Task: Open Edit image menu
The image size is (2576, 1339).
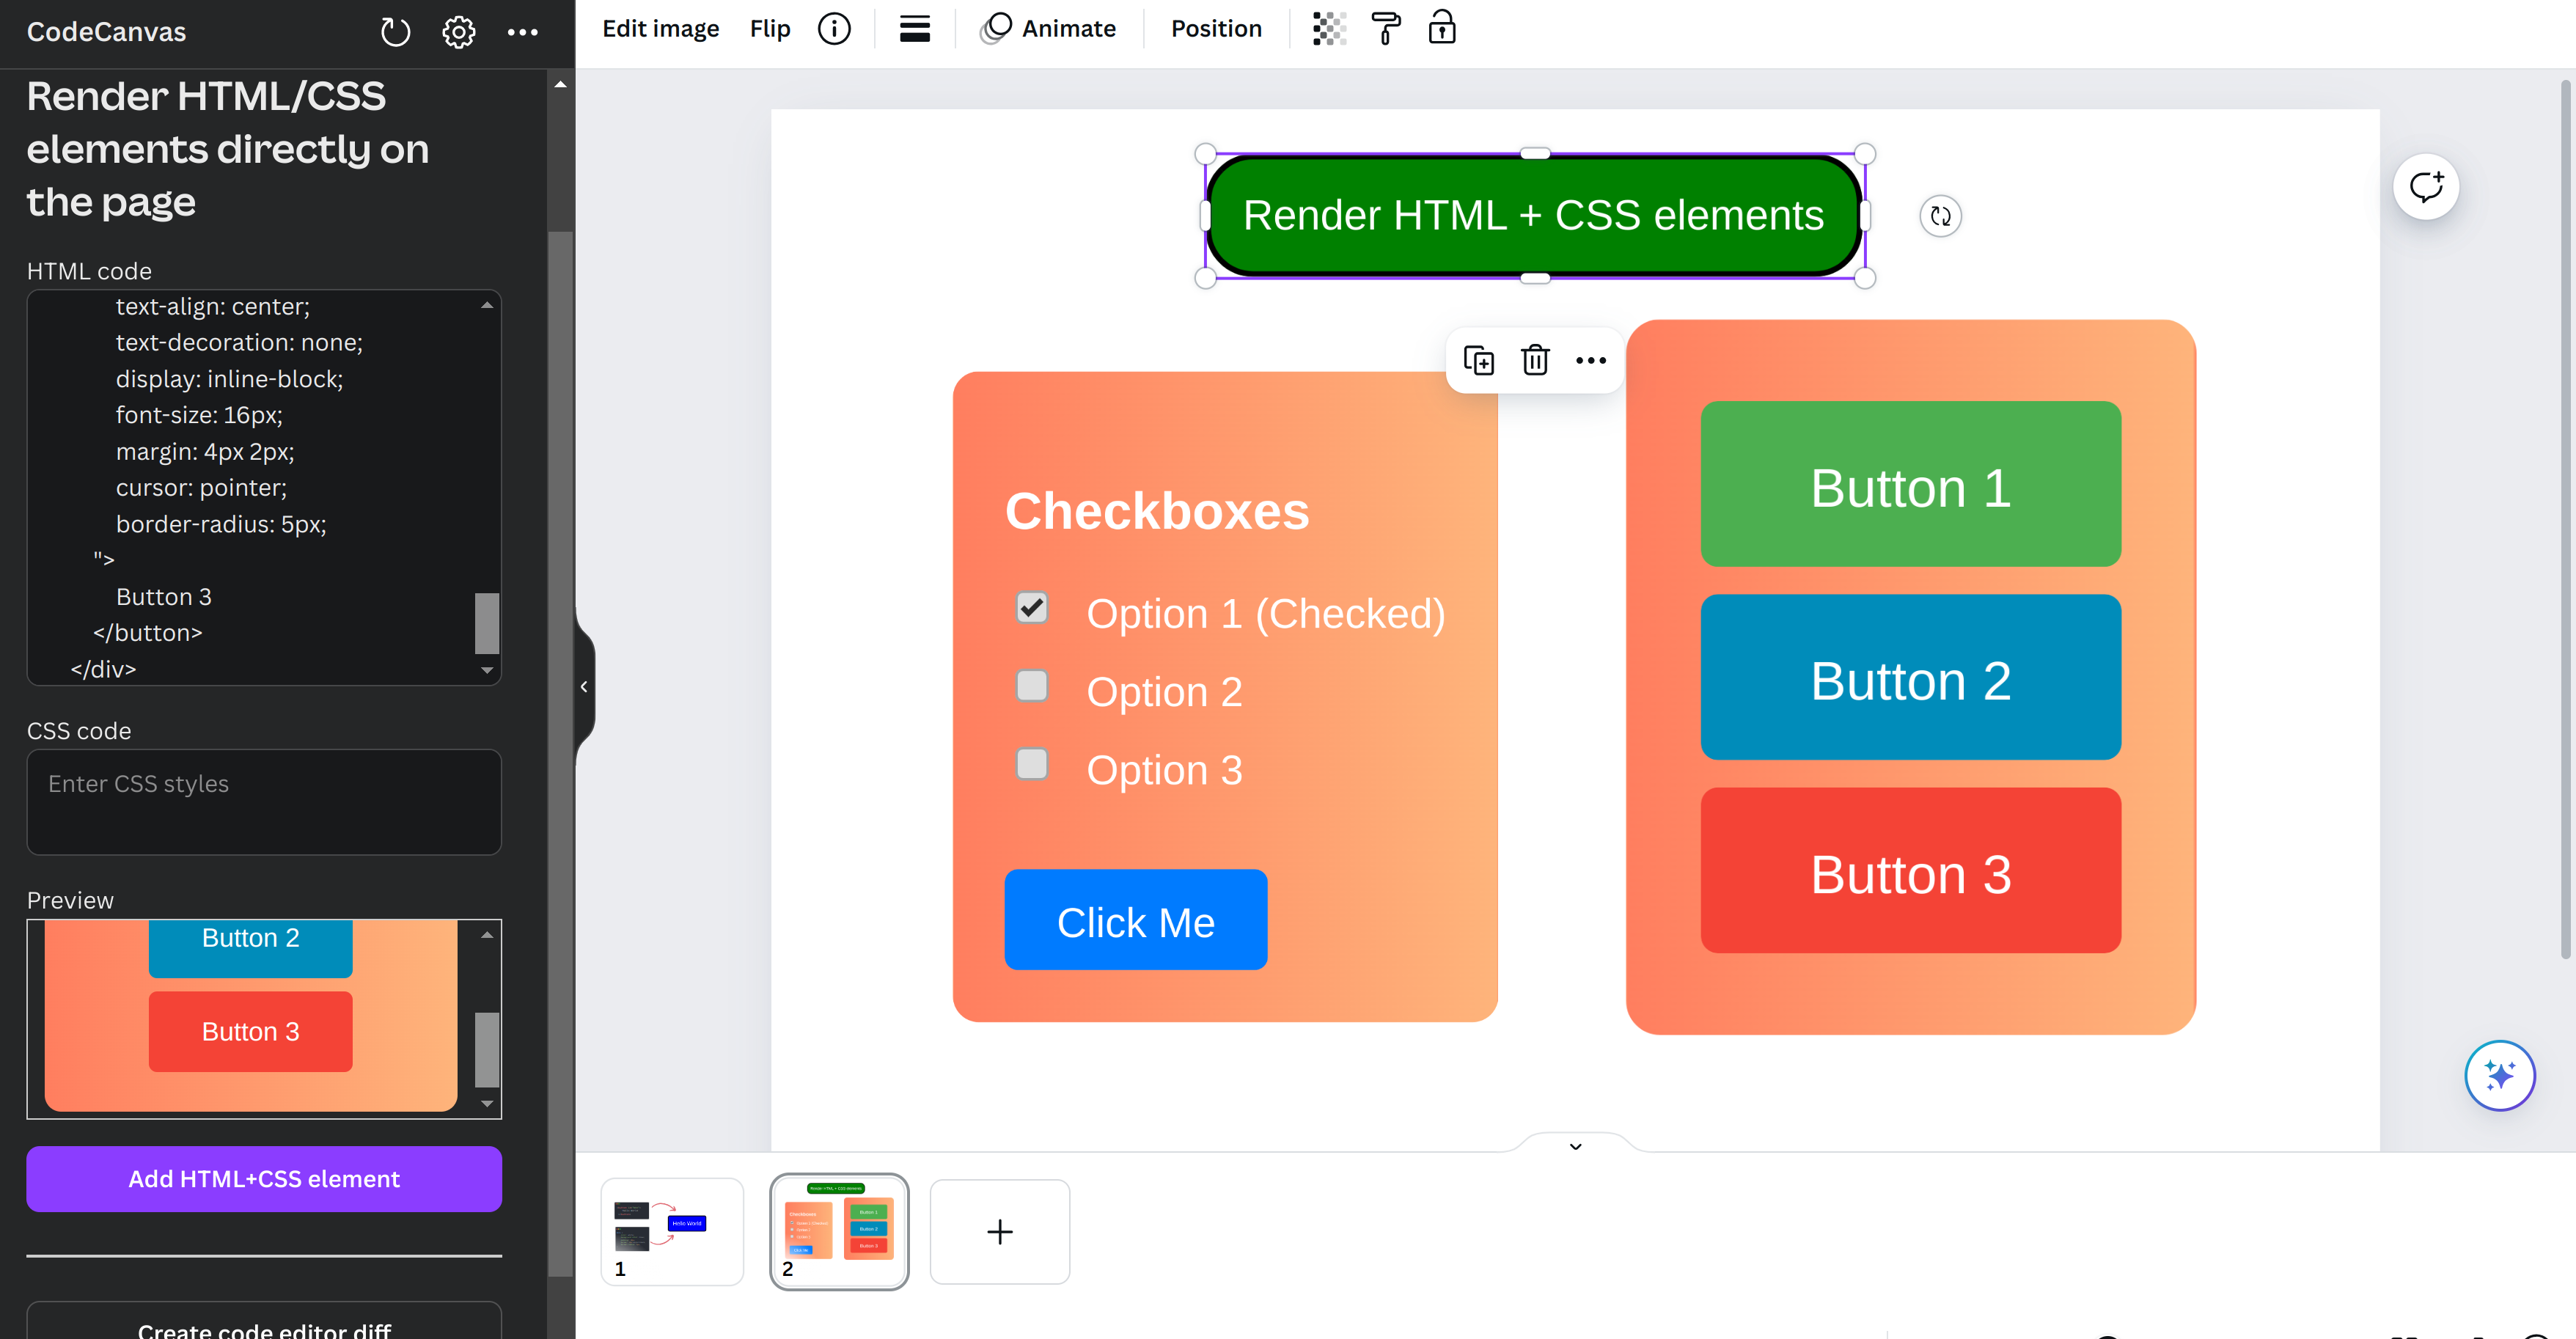Action: click(660, 29)
